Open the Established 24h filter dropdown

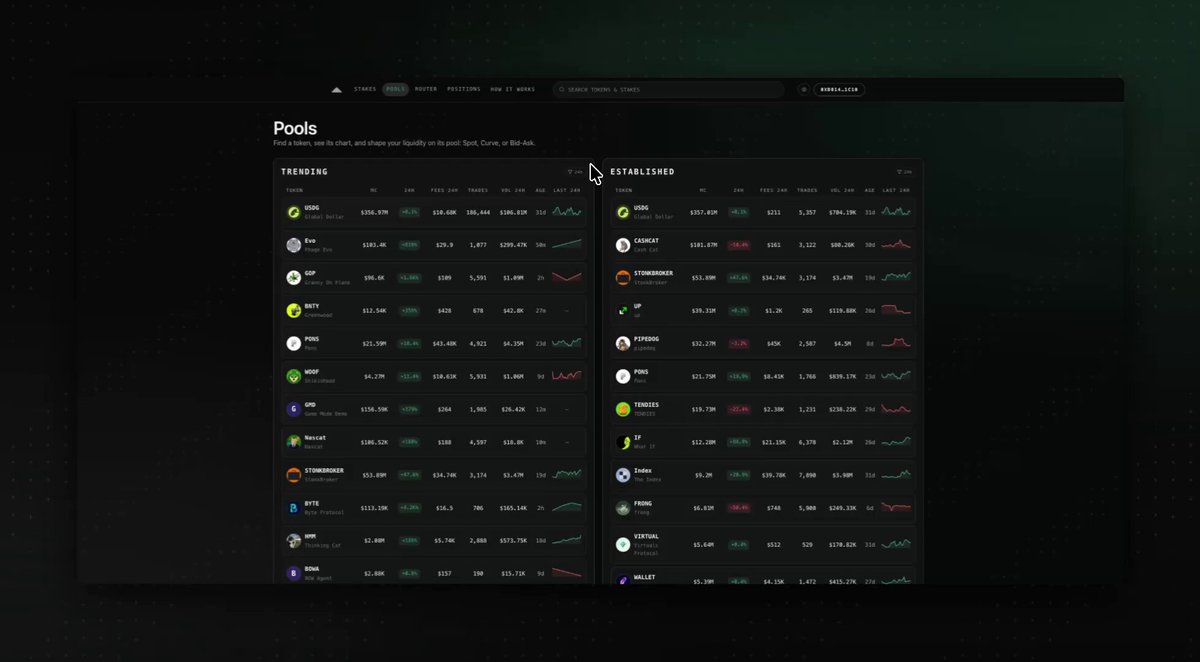click(x=904, y=172)
